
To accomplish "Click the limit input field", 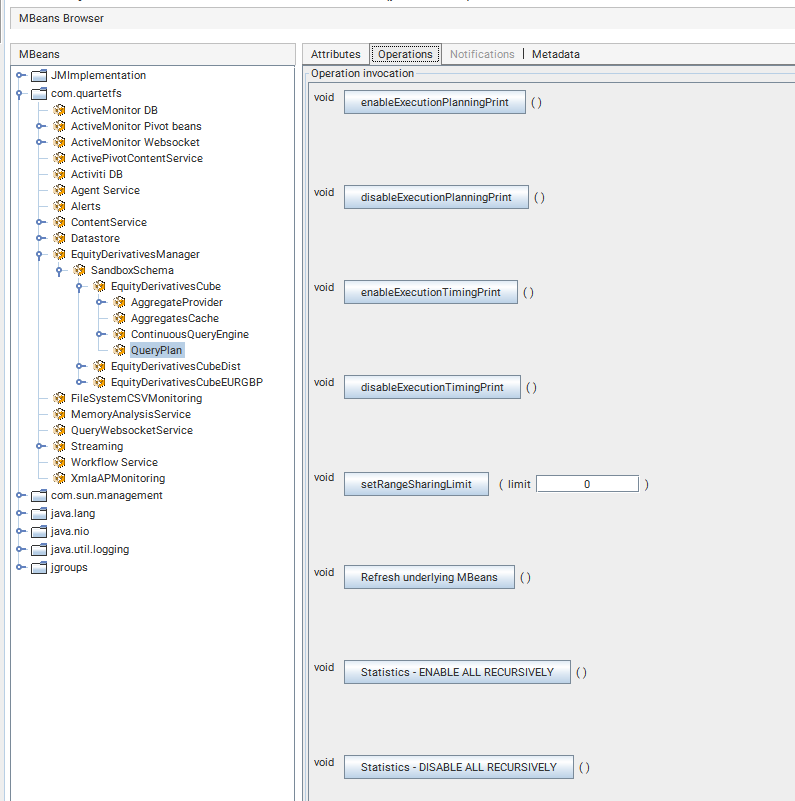I will [x=587, y=484].
